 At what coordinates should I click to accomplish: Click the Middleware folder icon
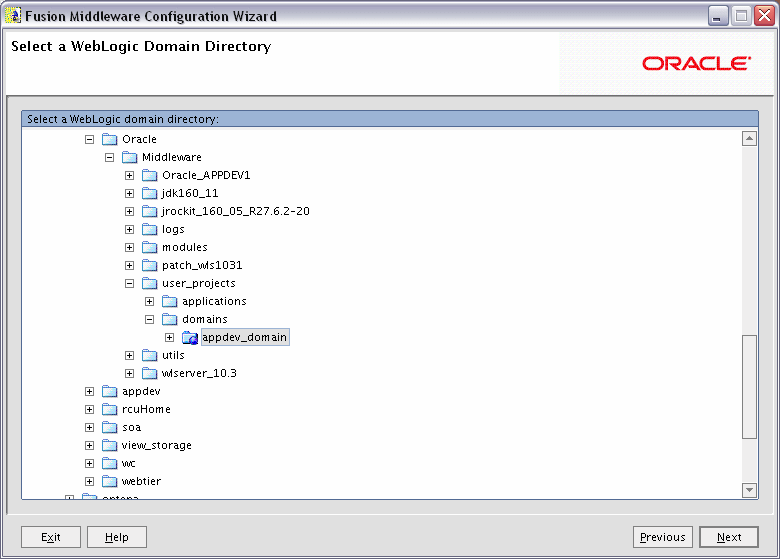coord(129,157)
